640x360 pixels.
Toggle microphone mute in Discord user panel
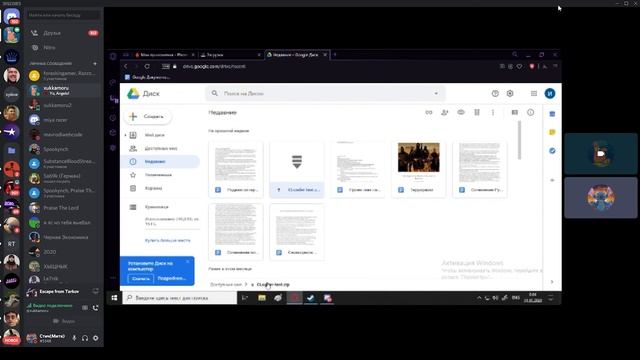[74, 338]
